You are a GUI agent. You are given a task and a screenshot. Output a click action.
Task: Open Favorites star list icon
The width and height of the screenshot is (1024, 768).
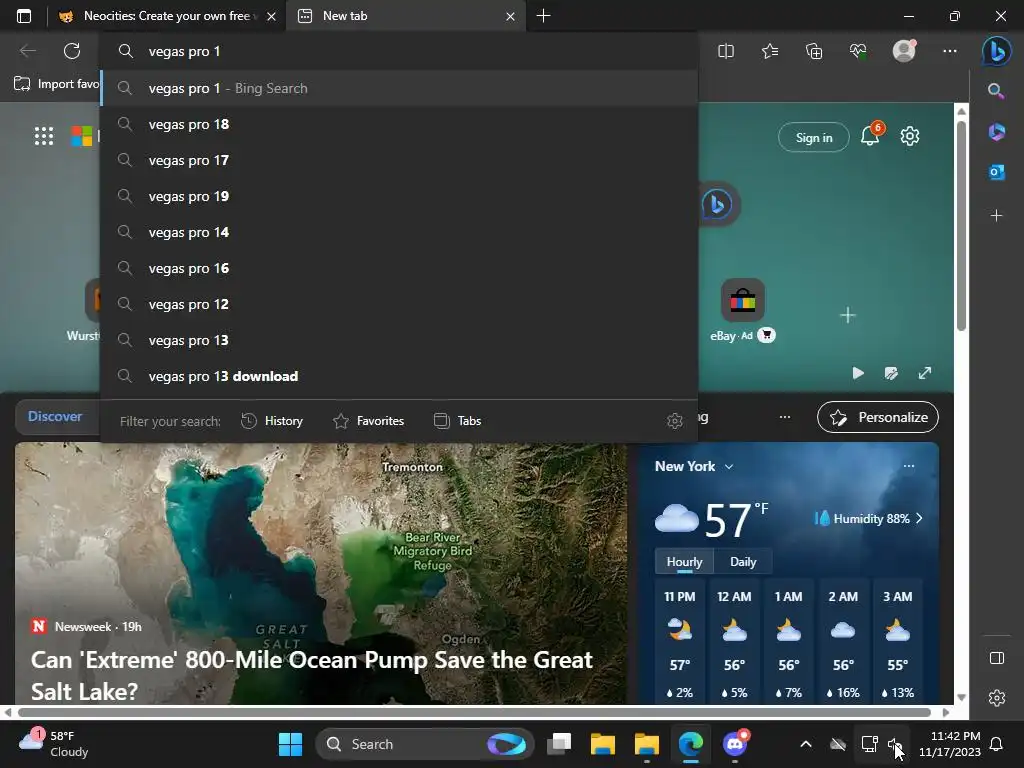(x=770, y=51)
